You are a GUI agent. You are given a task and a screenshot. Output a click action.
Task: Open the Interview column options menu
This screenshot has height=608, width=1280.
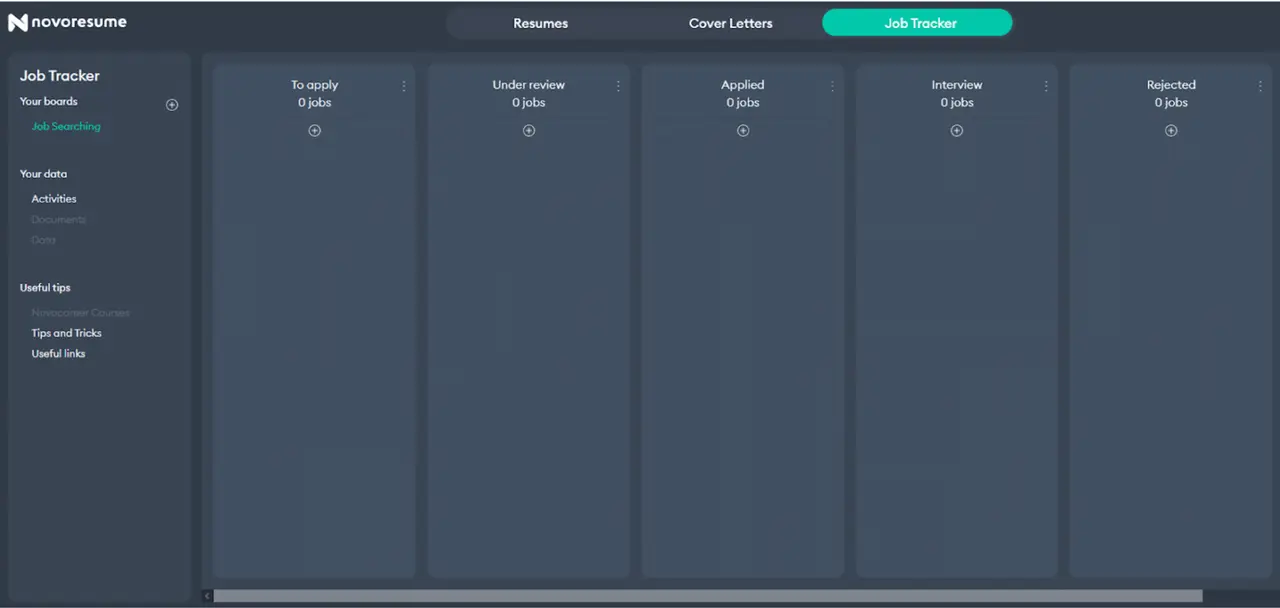point(1046,86)
